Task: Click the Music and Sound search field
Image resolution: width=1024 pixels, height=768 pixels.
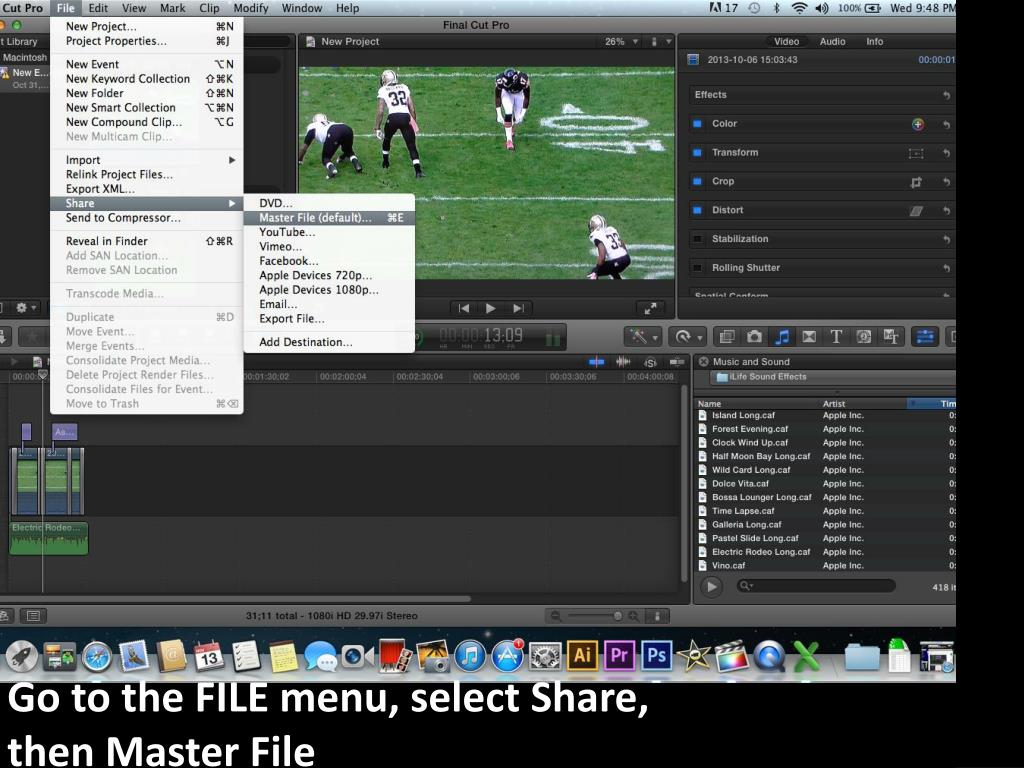Action: point(816,586)
